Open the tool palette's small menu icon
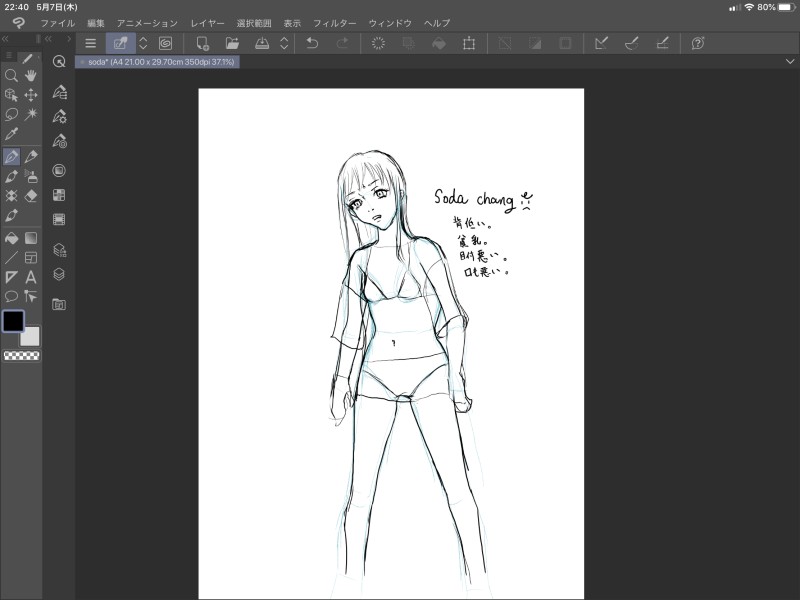800x600 pixels. pyautogui.click(x=9, y=56)
